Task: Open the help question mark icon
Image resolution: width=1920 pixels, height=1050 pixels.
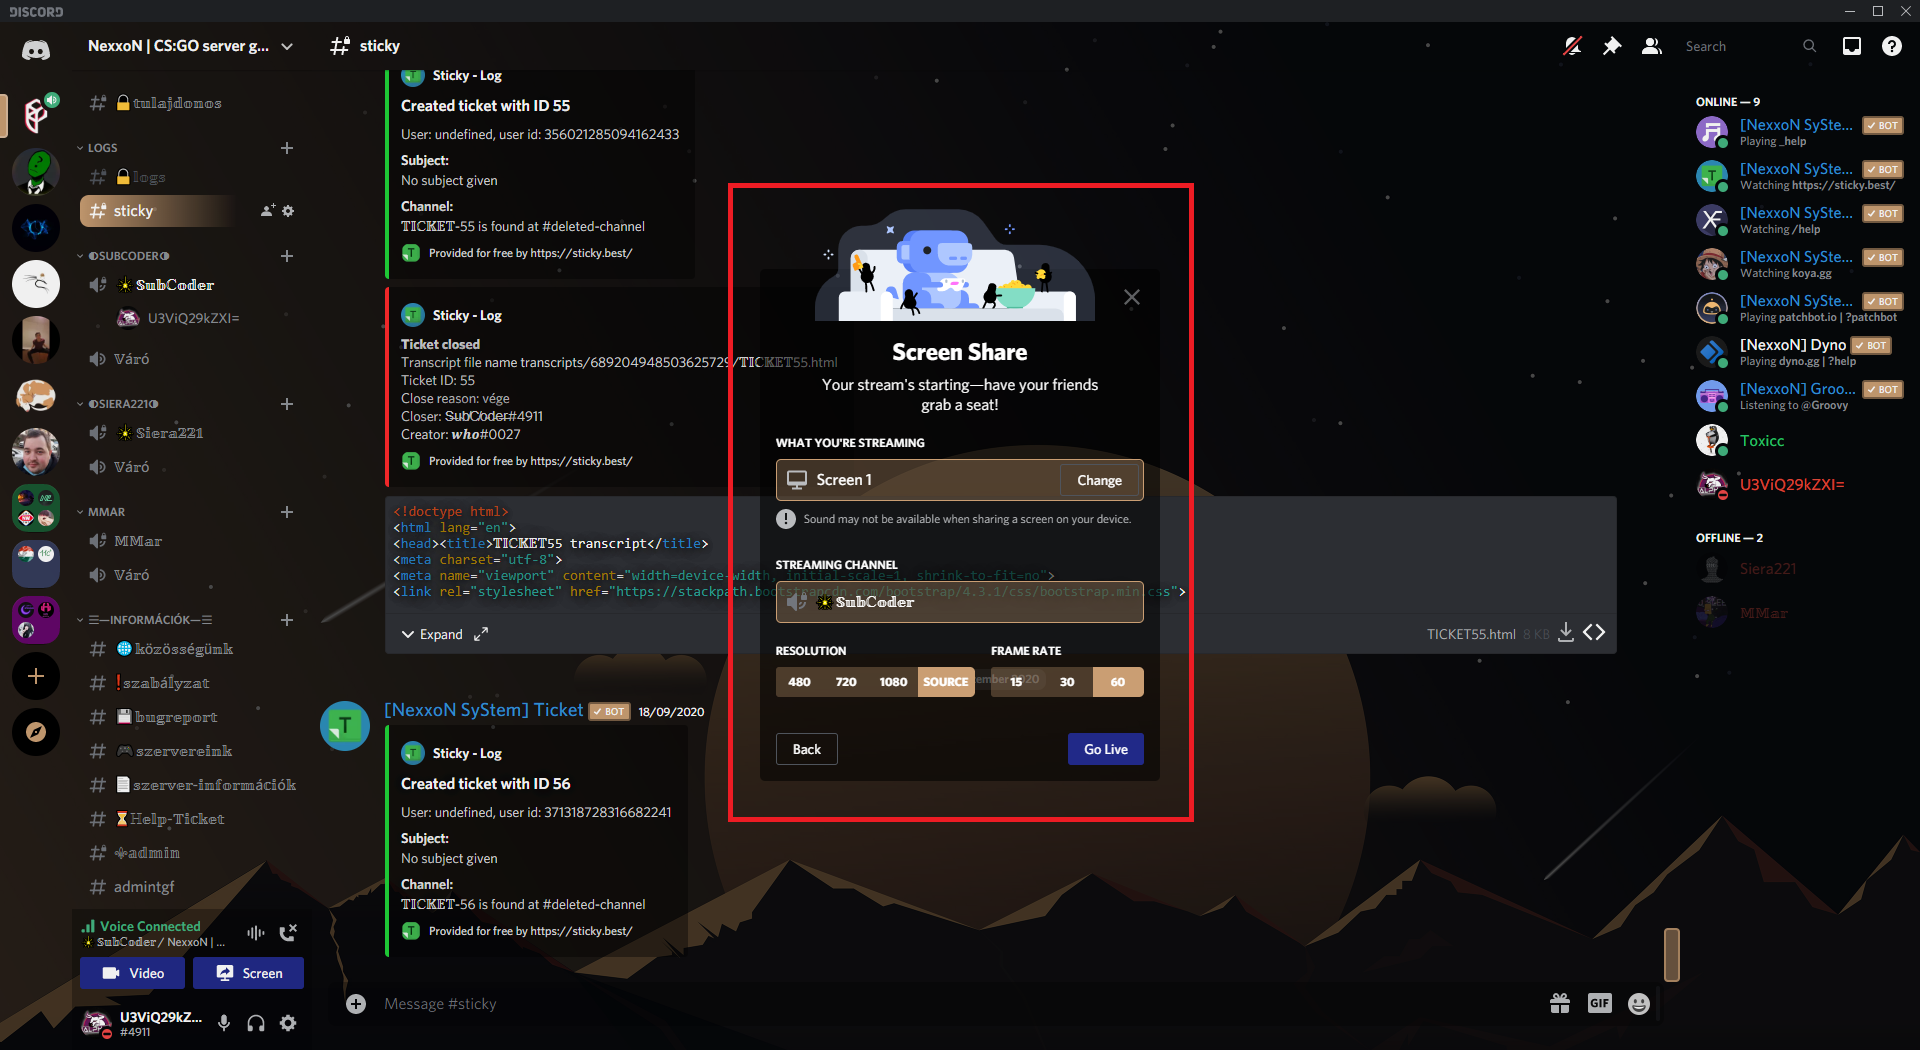Action: click(1892, 46)
